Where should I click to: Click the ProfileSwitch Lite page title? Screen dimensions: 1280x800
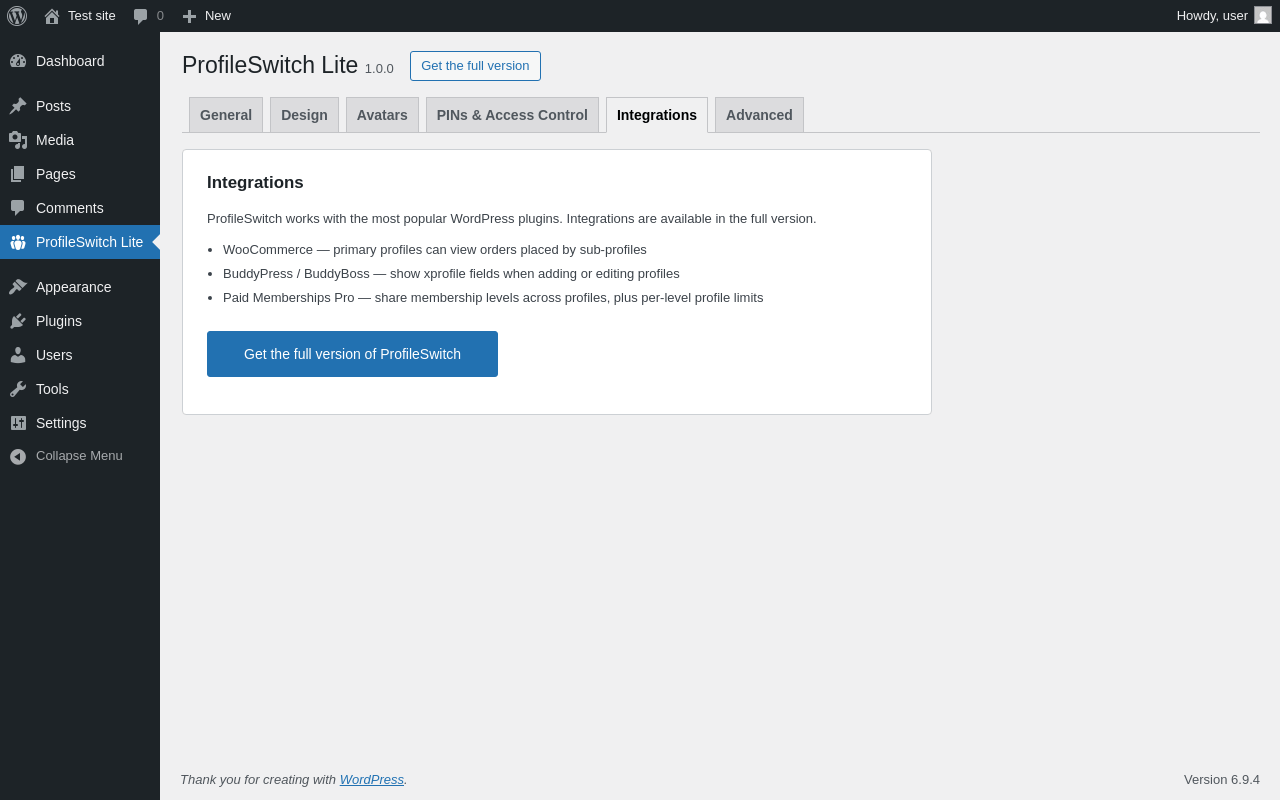tap(270, 65)
